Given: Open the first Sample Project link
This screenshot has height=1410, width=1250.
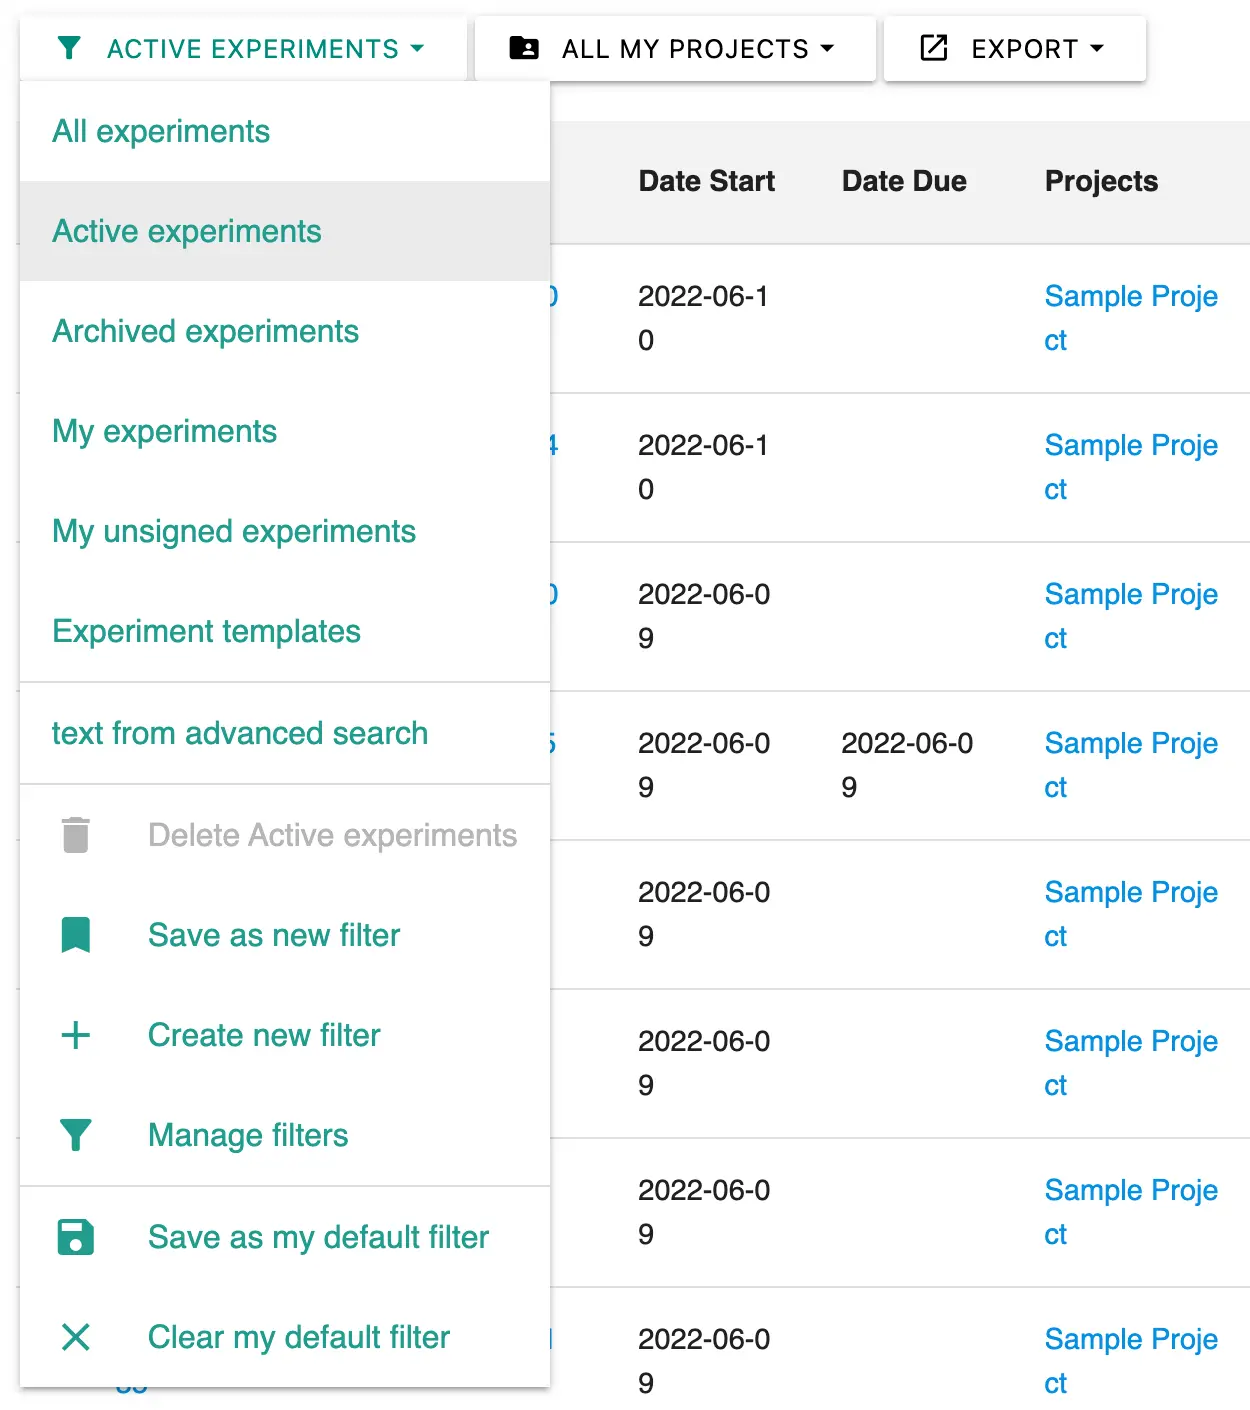Looking at the screenshot, I should 1131,318.
